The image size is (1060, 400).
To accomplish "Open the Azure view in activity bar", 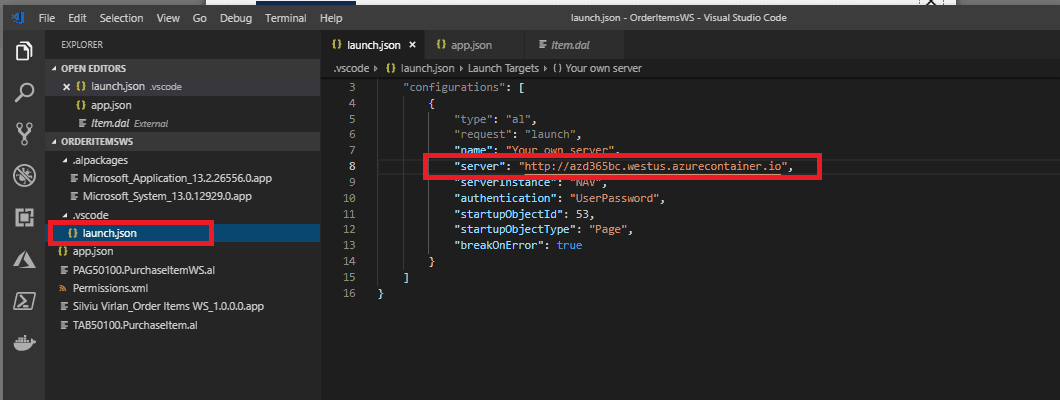I will pyautogui.click(x=24, y=259).
